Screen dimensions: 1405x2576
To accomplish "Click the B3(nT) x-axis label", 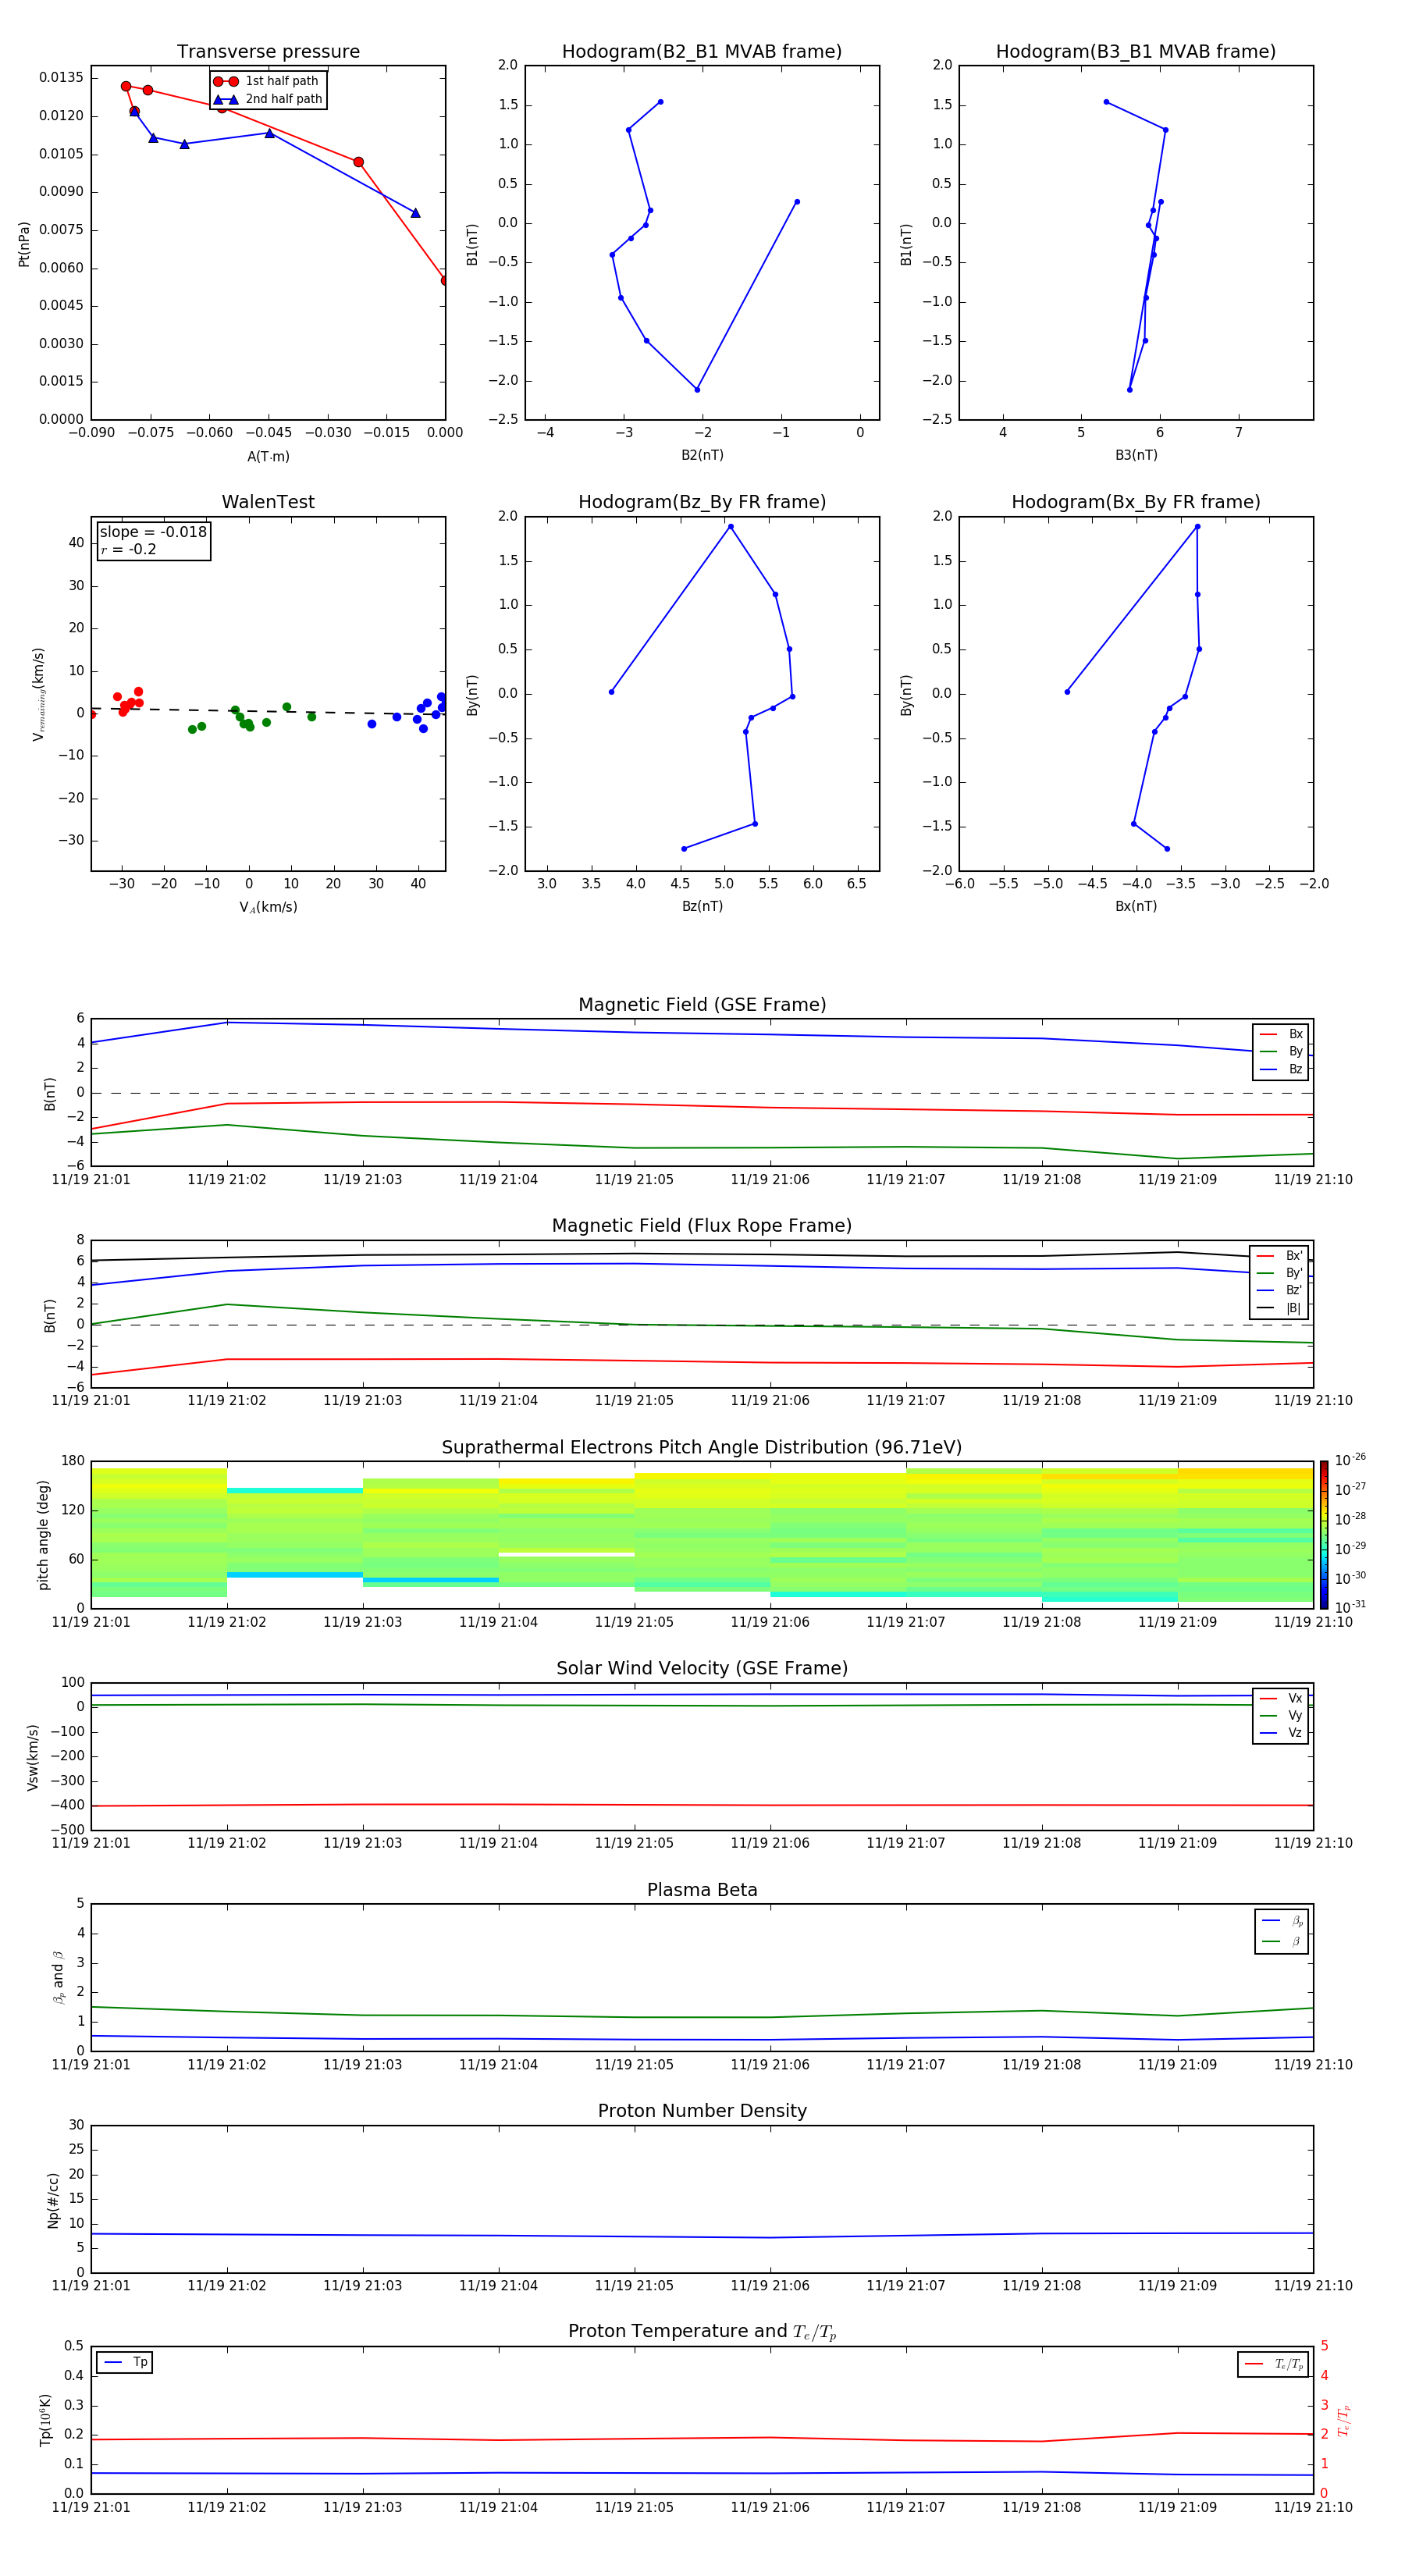I will (x=1136, y=455).
